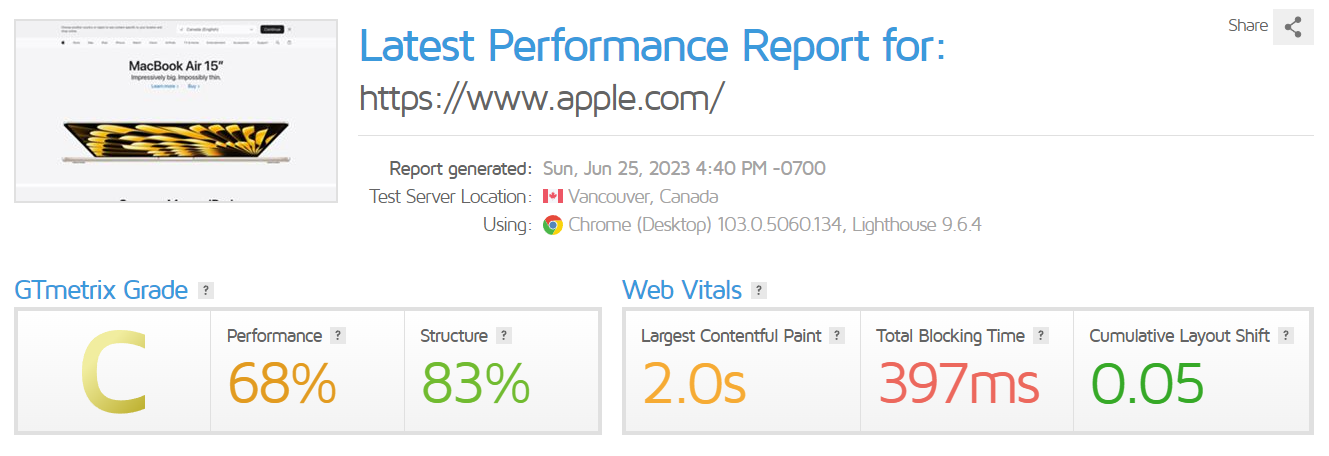Click the Chrome browser icon

[x=552, y=225]
